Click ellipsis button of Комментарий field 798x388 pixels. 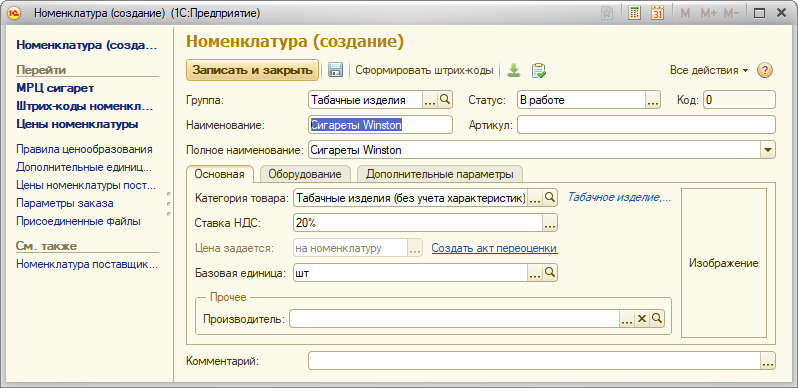click(768, 362)
